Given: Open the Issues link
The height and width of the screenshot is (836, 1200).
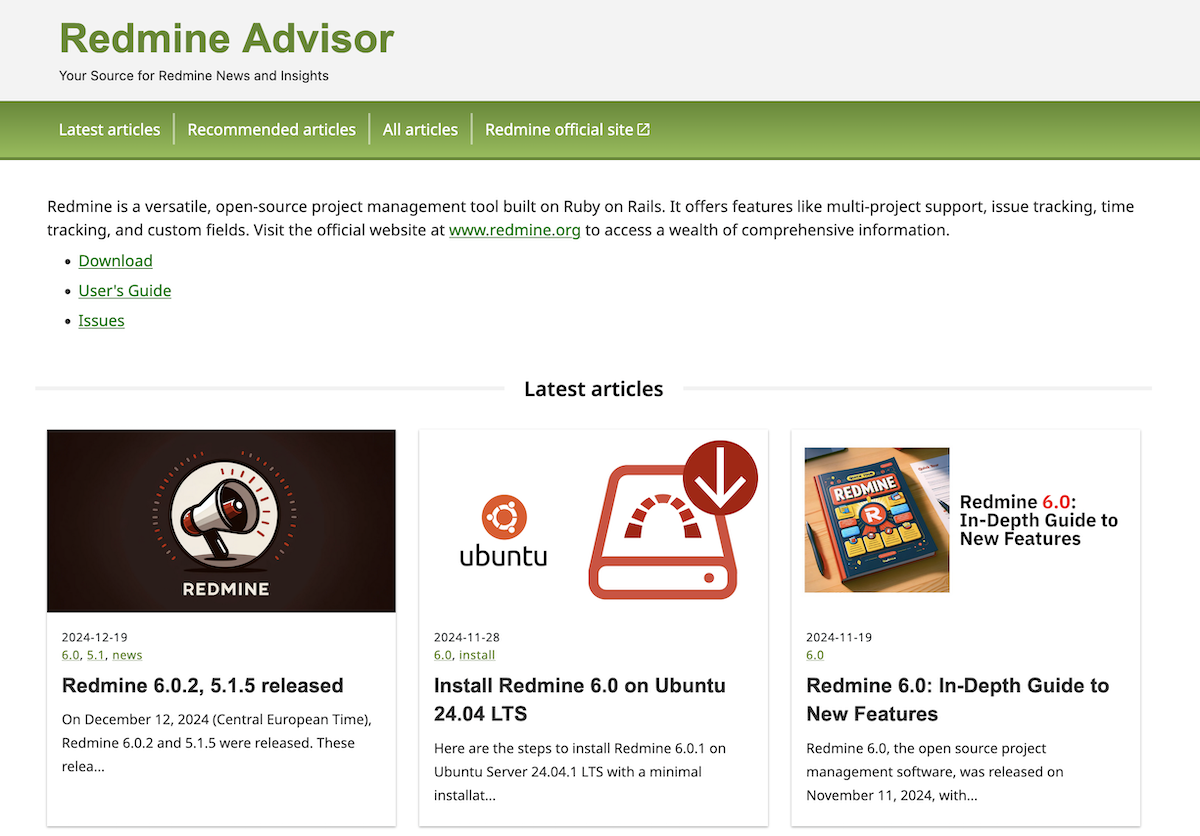Looking at the screenshot, I should [x=101, y=320].
